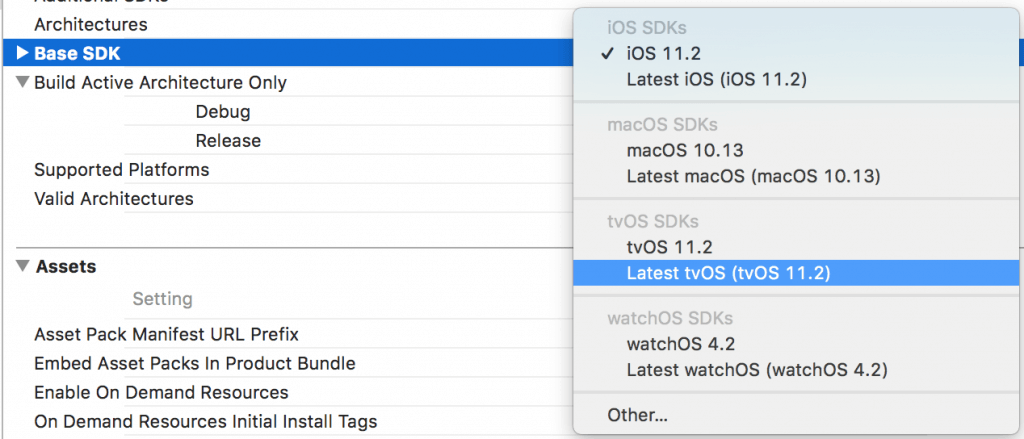Select highlighted Latest tvOS (tvOS 11.2)

729,273
